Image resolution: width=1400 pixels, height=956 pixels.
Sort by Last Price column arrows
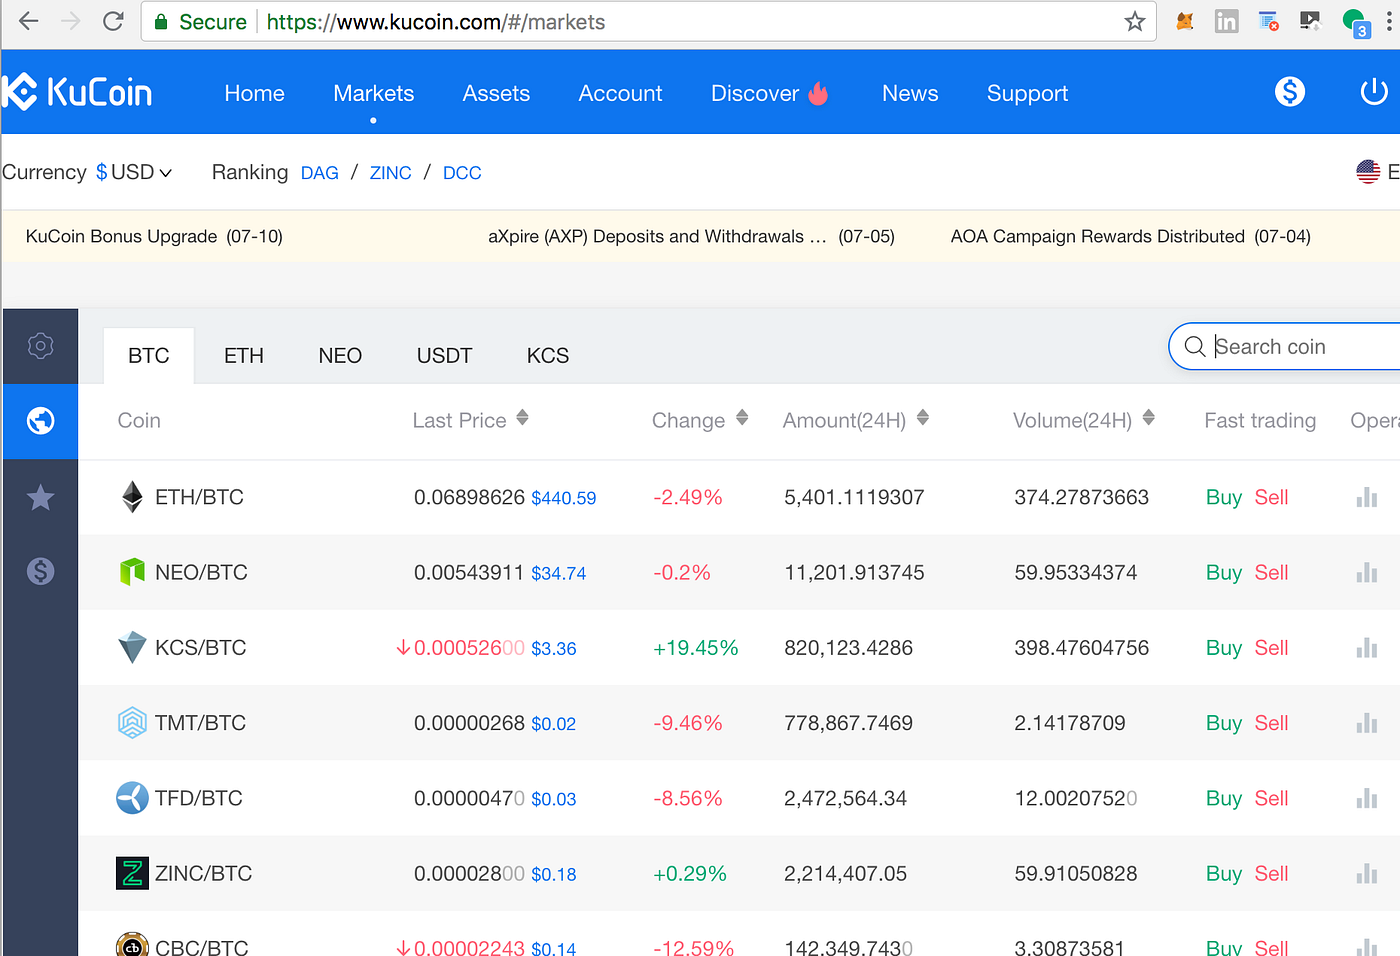click(522, 418)
